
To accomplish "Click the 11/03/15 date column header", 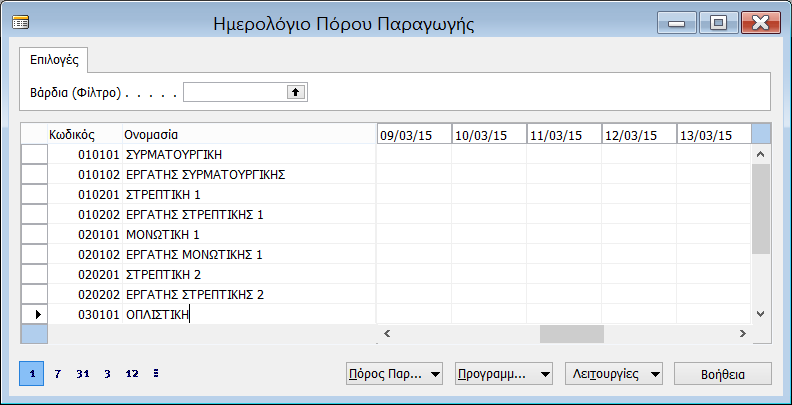I will [x=564, y=135].
